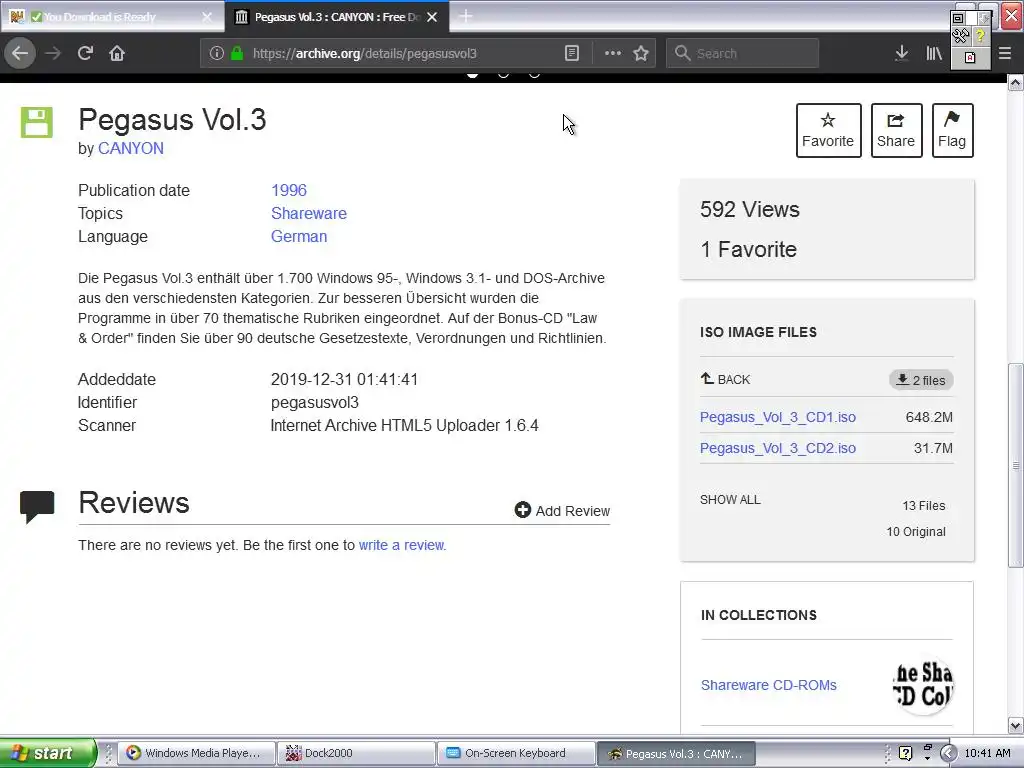1024x768 pixels.
Task: Download all 2 files button
Action: [x=921, y=380]
